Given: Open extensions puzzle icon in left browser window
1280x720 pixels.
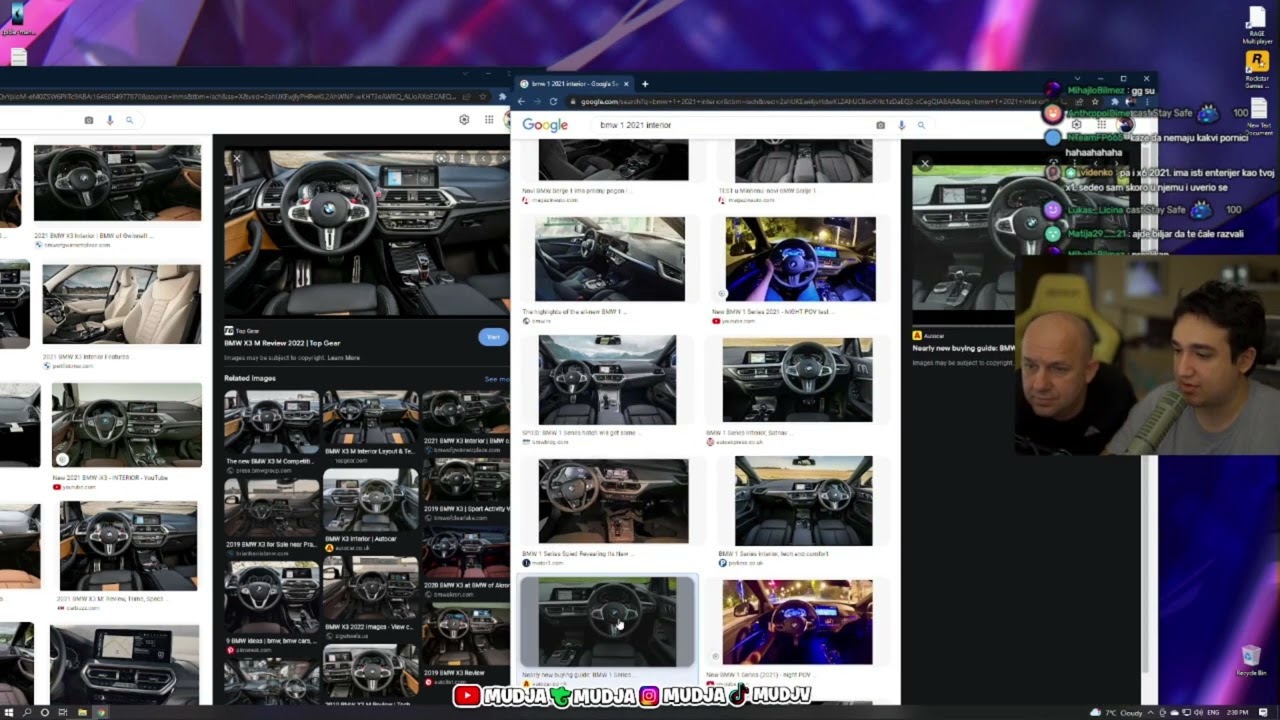Looking at the screenshot, I should [x=502, y=97].
